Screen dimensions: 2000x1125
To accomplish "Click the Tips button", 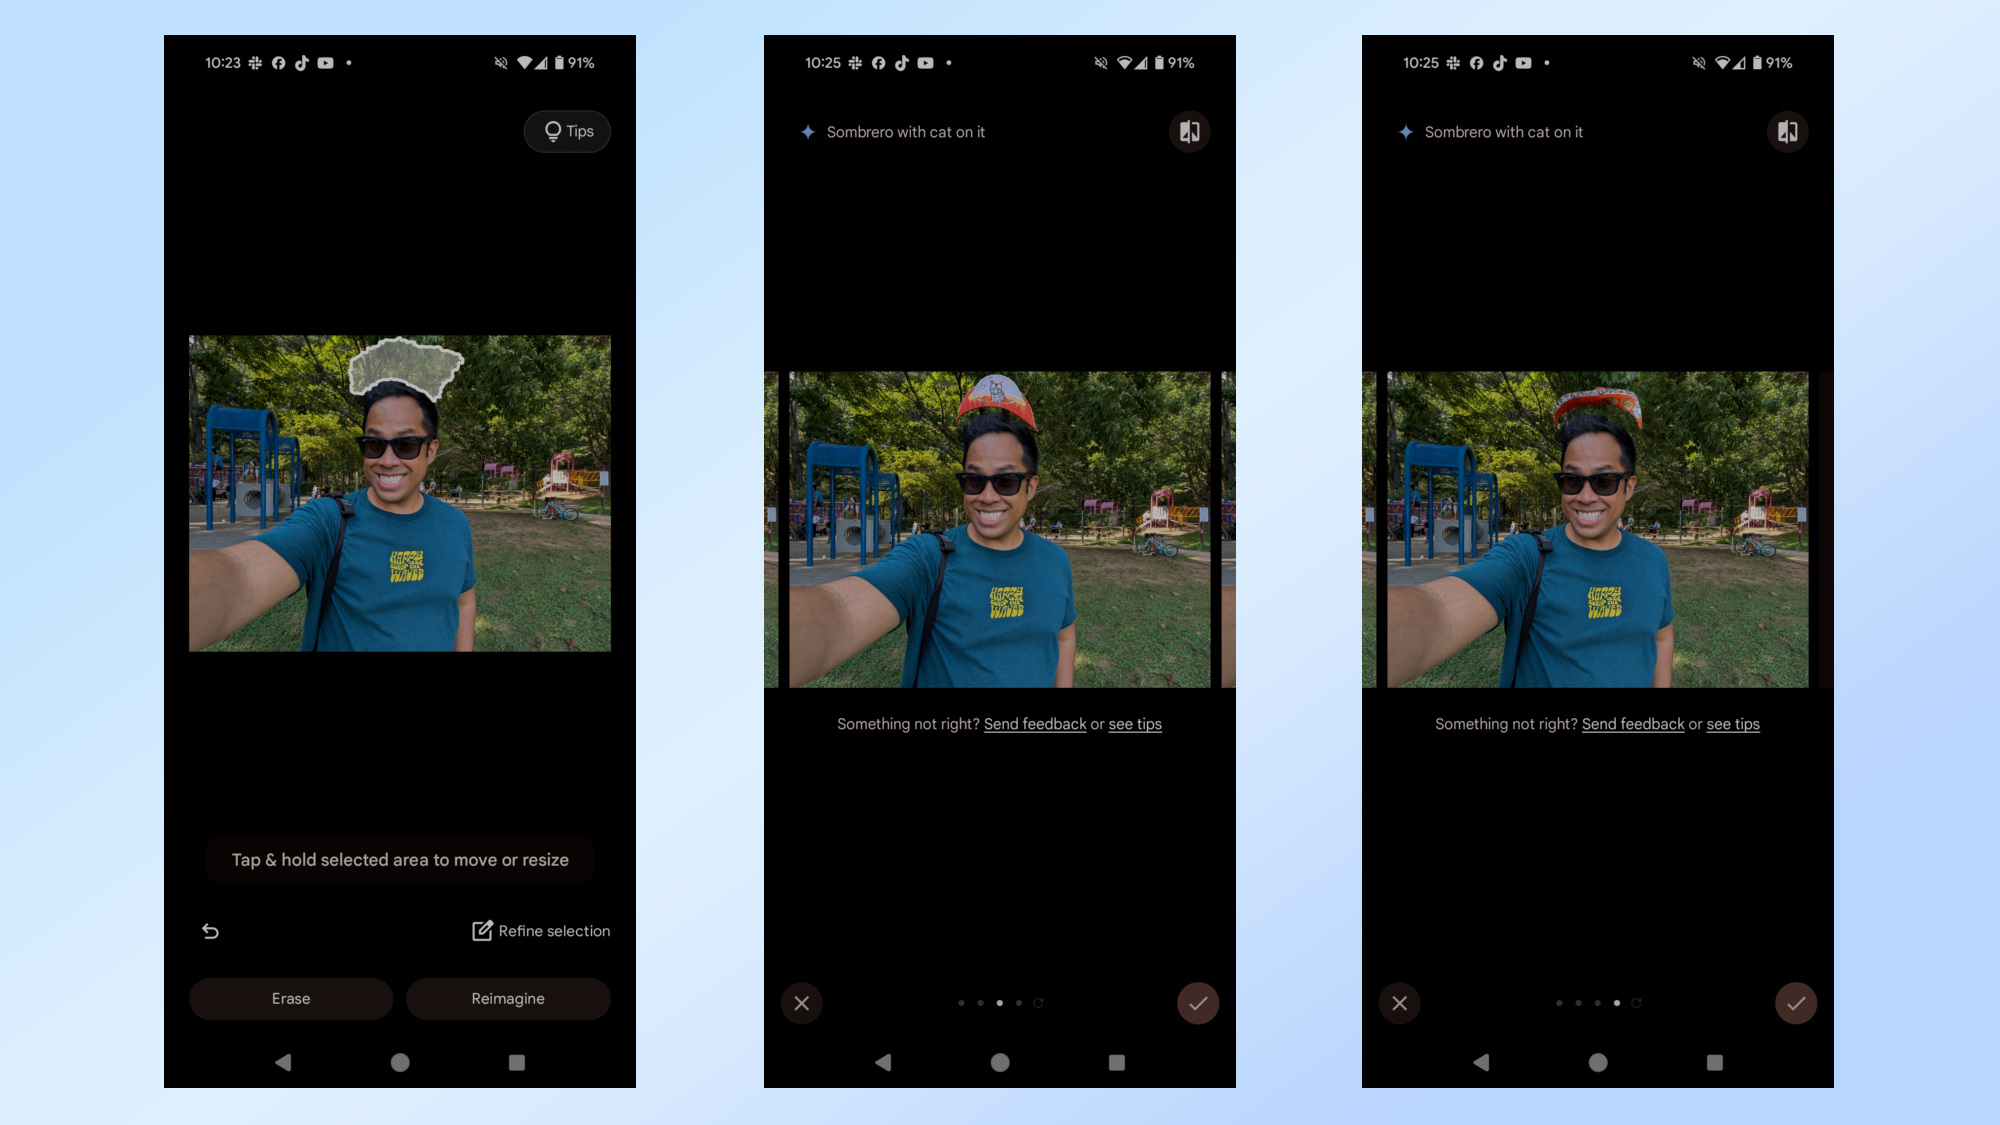I will [x=567, y=130].
